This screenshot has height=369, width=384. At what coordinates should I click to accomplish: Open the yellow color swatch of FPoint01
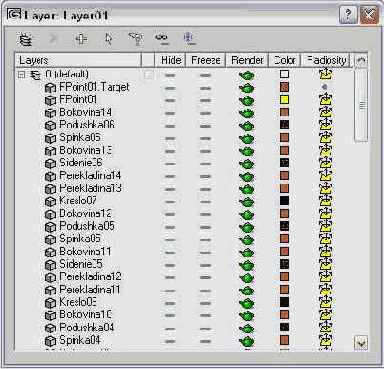pyautogui.click(x=284, y=100)
